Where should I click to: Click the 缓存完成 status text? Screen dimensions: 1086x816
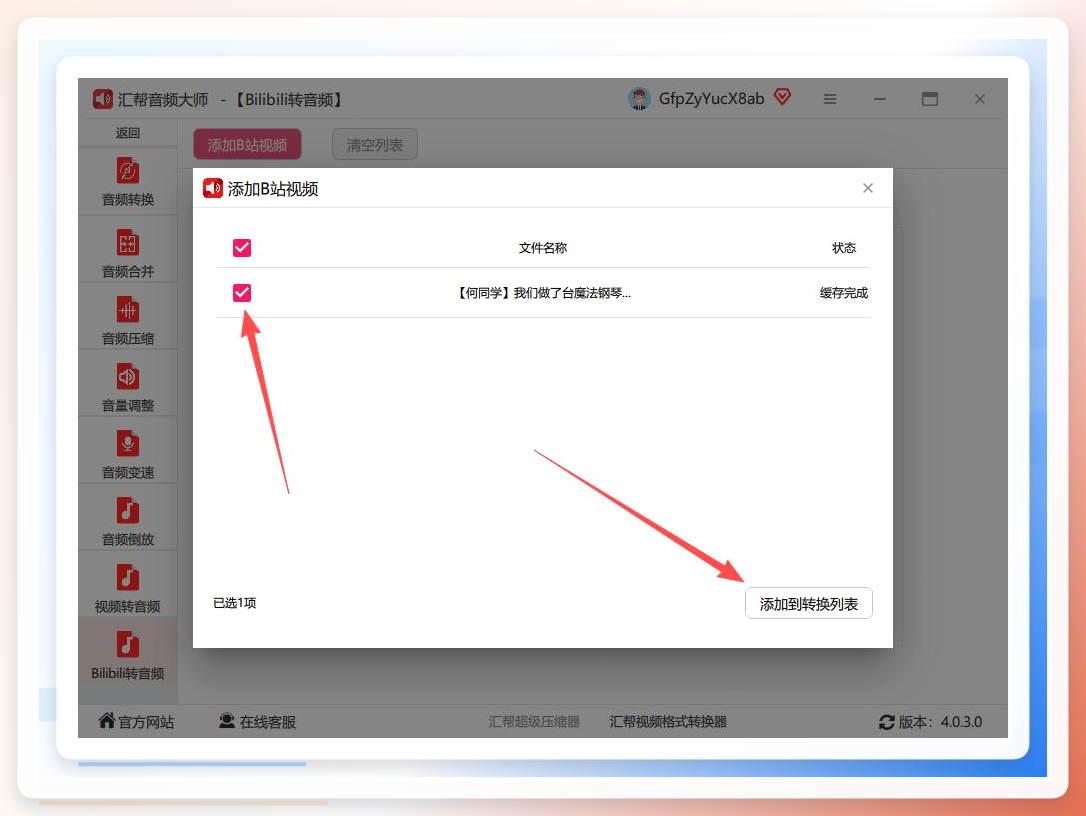pos(844,293)
